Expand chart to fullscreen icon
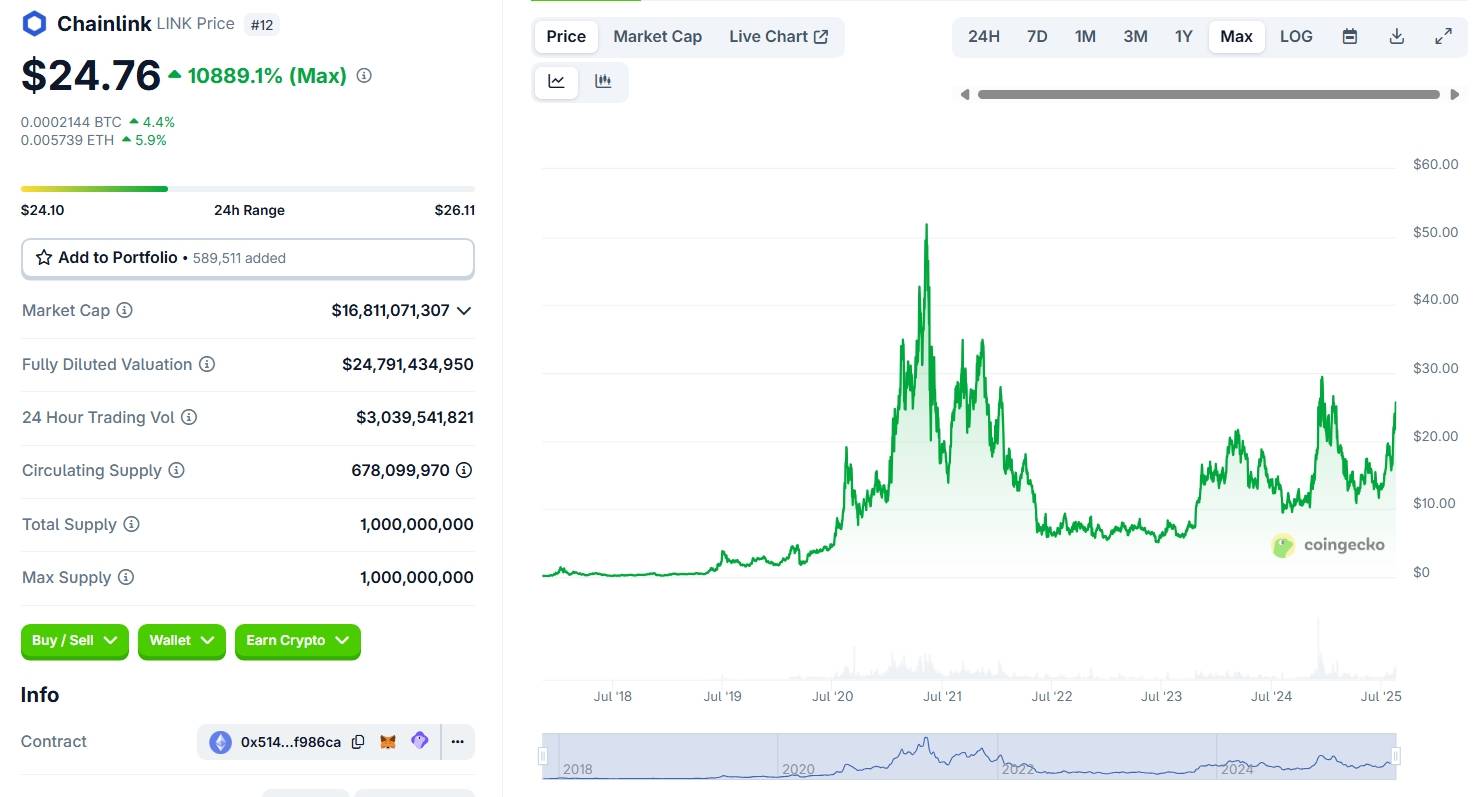Image resolution: width=1475 pixels, height=797 pixels. [x=1444, y=37]
